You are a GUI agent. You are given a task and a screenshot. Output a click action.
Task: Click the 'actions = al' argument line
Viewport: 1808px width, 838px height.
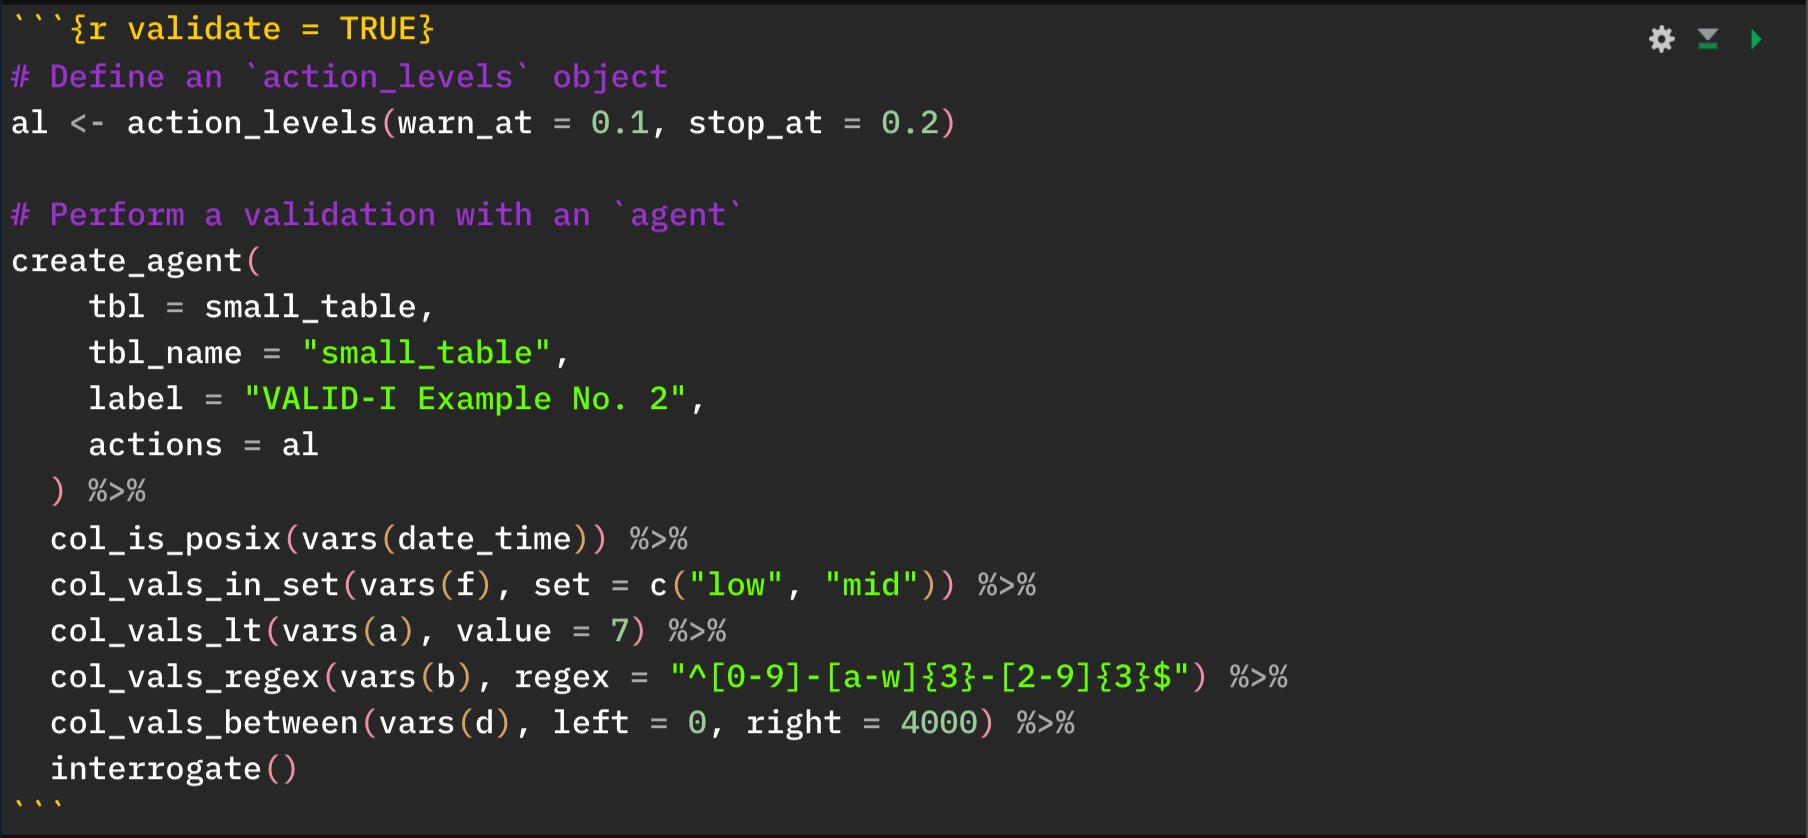203,445
